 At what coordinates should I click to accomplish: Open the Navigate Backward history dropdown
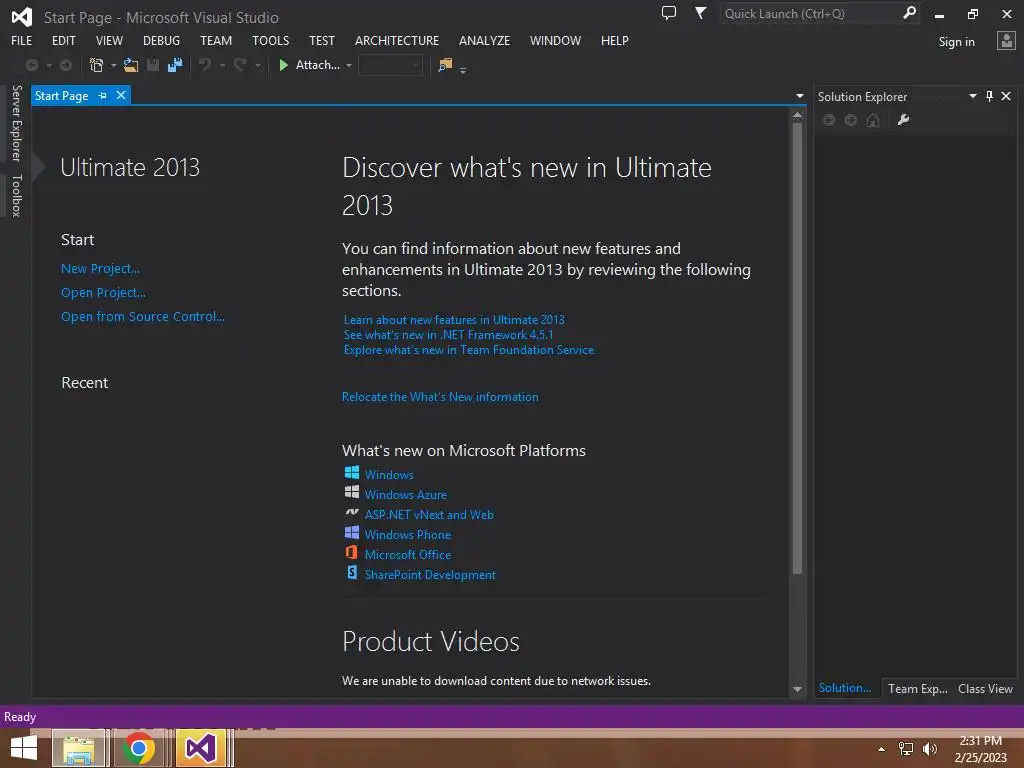49,65
